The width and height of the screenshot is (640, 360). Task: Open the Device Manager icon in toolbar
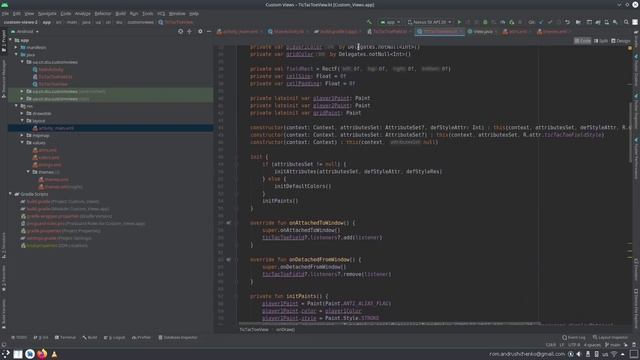(x=607, y=22)
